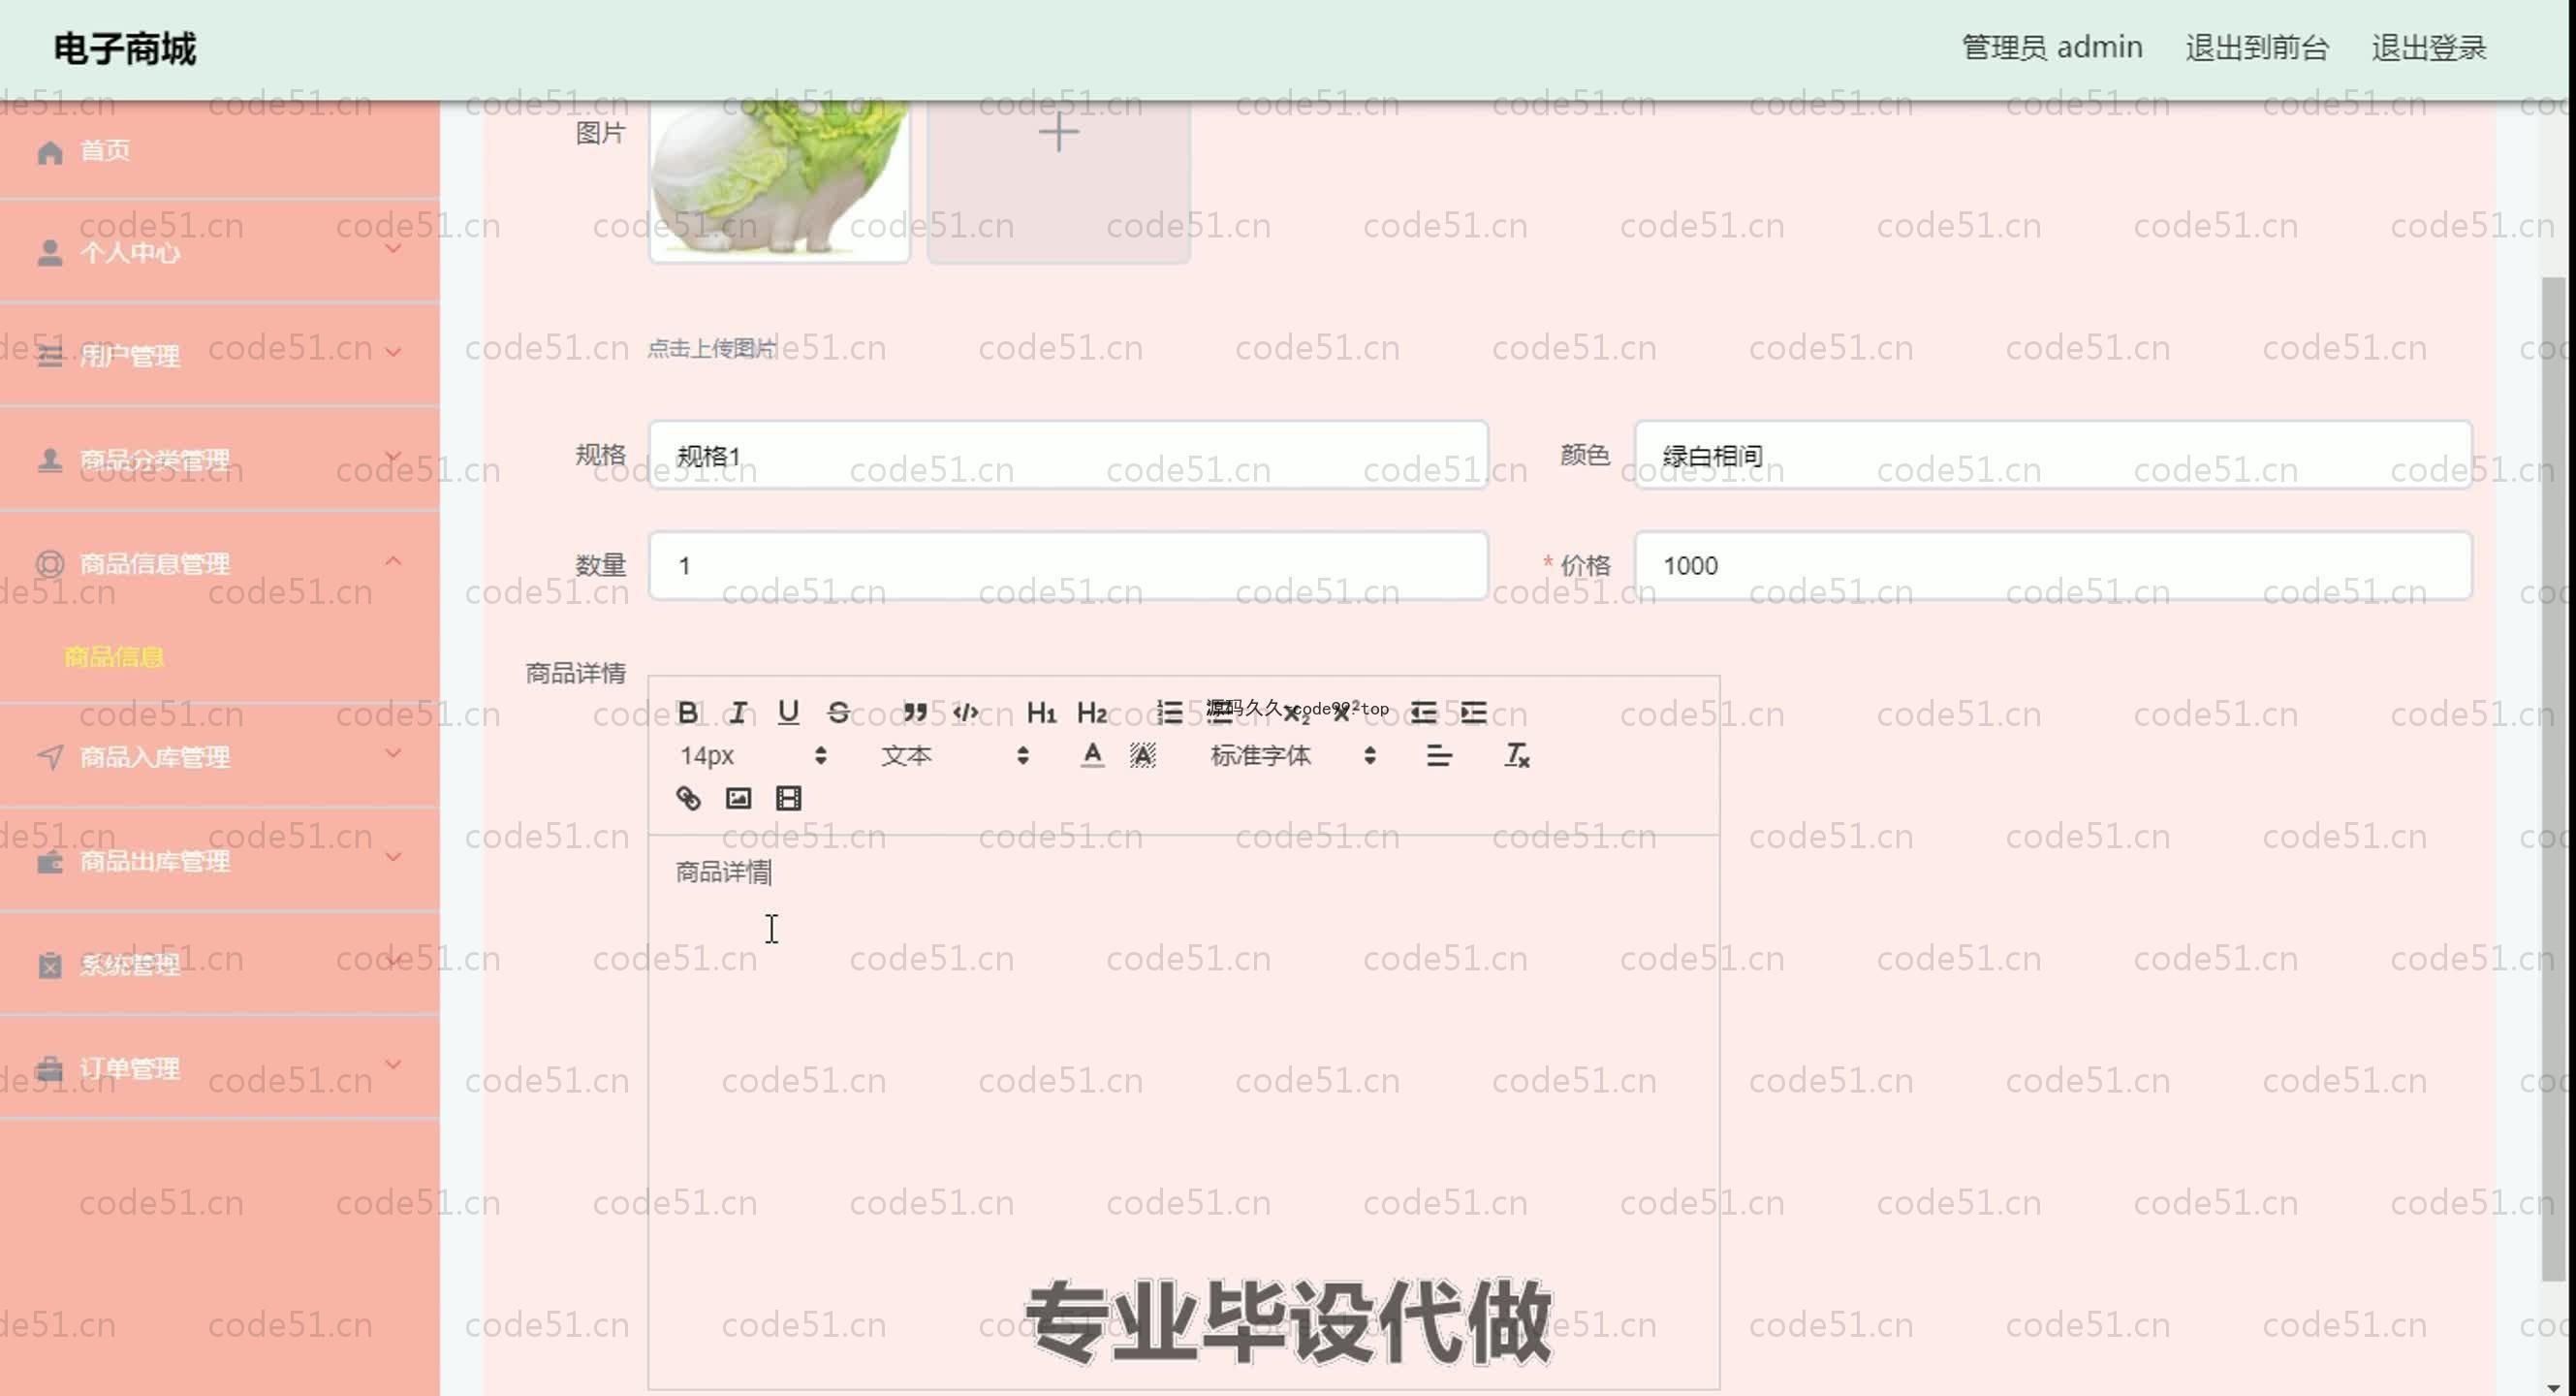The width and height of the screenshot is (2576, 1396).
Task: Click the 电子商城 title
Action: 125,48
